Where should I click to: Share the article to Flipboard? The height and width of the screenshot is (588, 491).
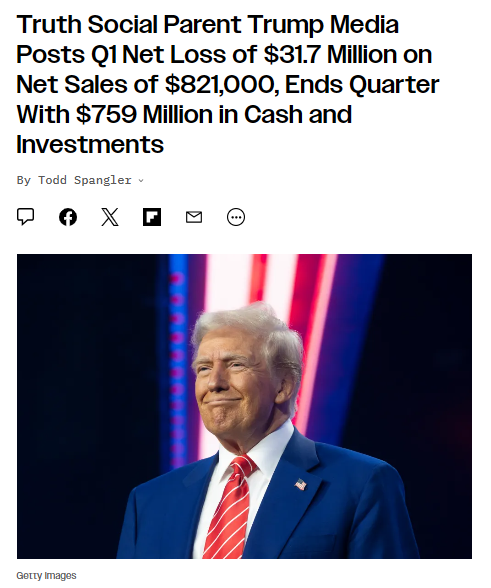coord(152,217)
